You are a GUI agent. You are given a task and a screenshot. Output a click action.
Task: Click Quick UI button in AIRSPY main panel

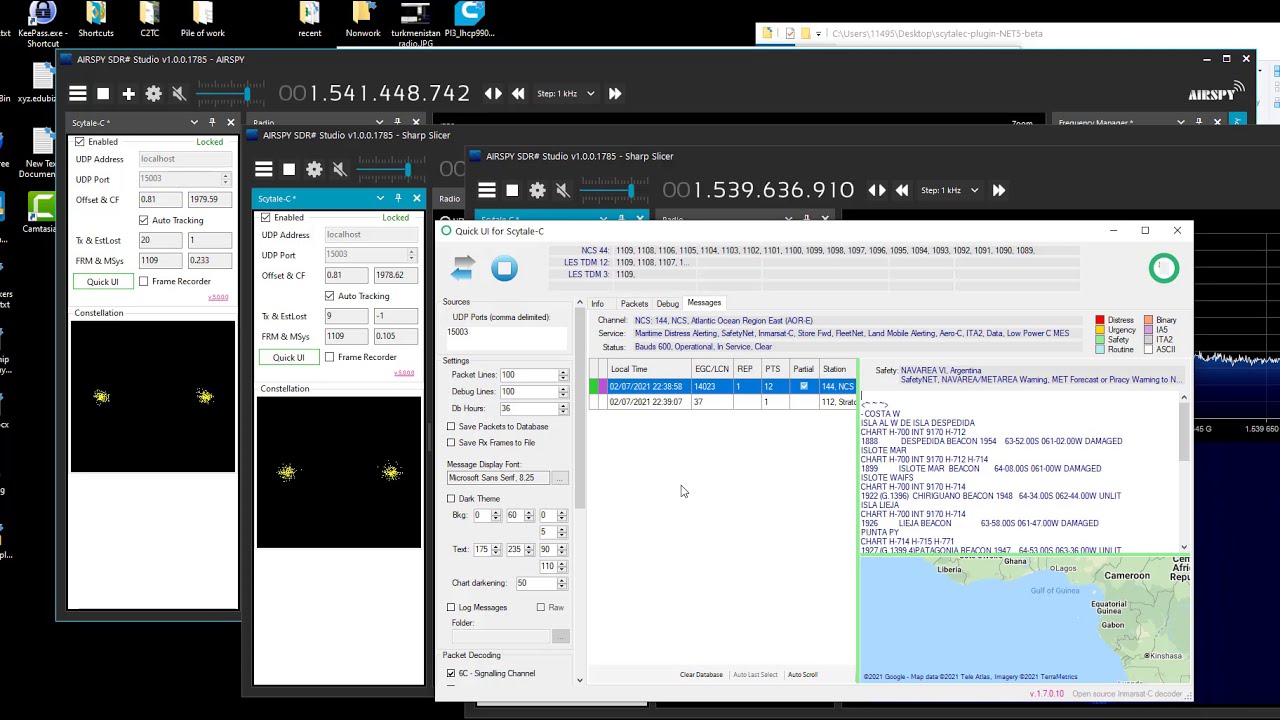tap(102, 282)
